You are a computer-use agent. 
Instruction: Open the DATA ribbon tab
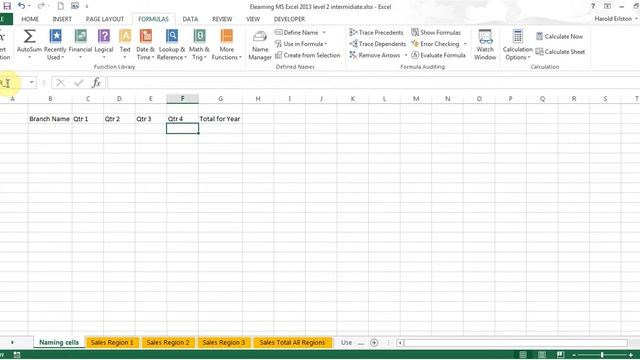coord(190,19)
